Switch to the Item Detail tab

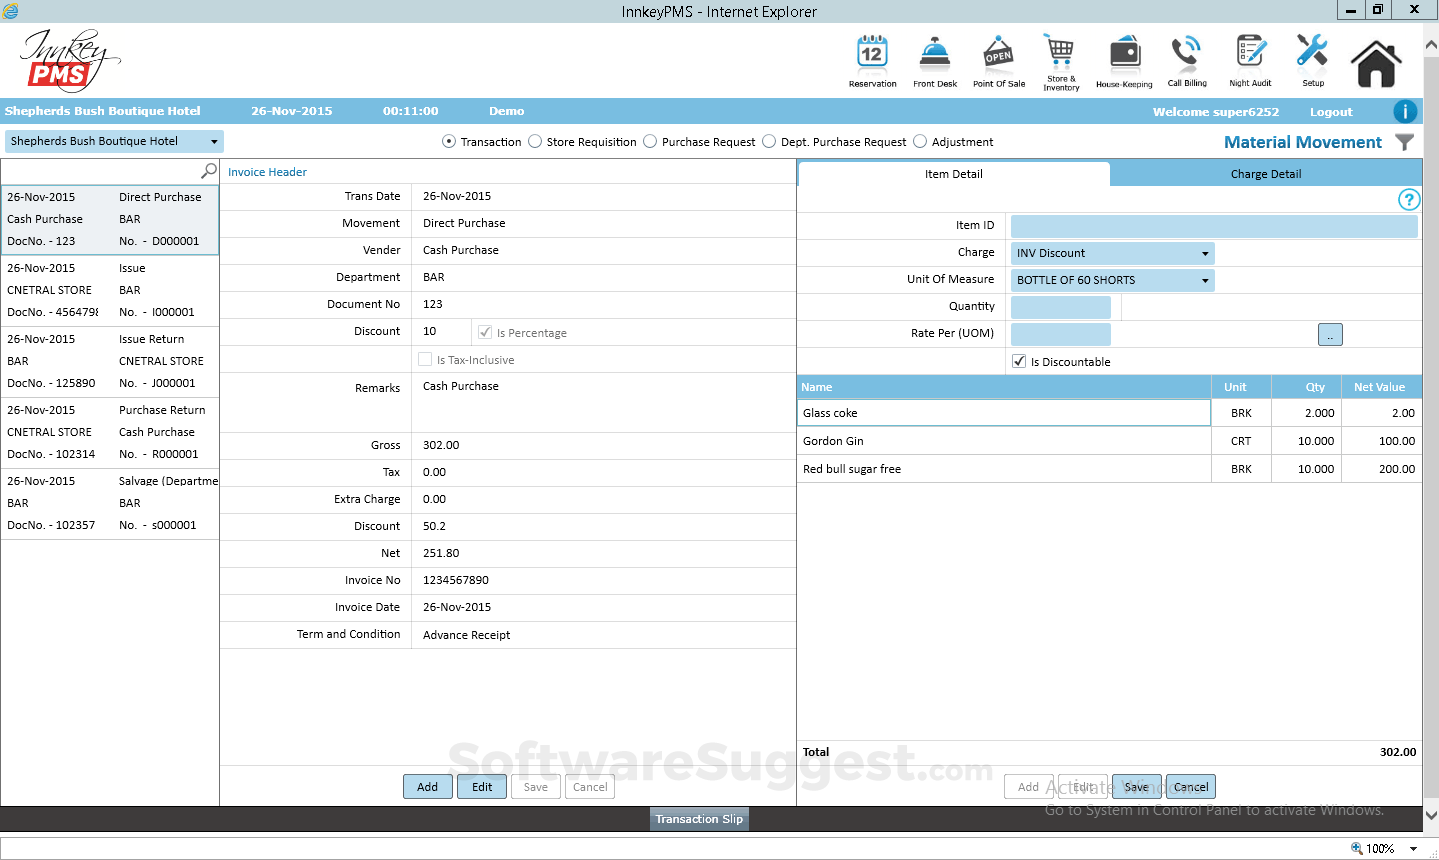(x=954, y=174)
